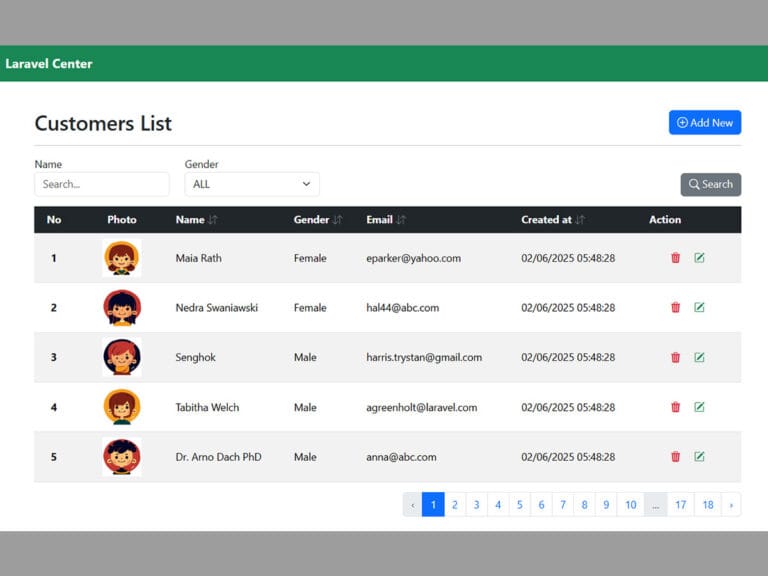Image resolution: width=768 pixels, height=576 pixels.
Task: Sort by Email column sort icon
Action: 401,220
